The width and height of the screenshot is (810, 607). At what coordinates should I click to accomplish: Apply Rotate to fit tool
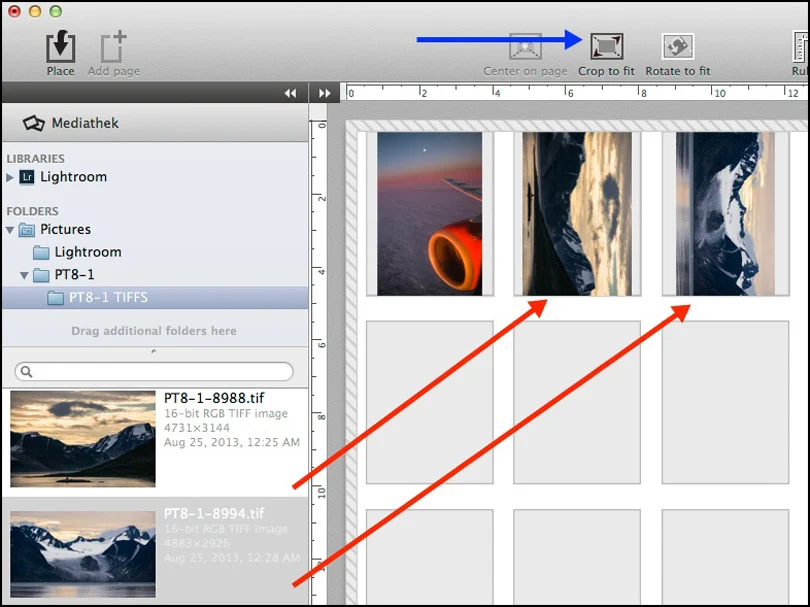coord(678,46)
